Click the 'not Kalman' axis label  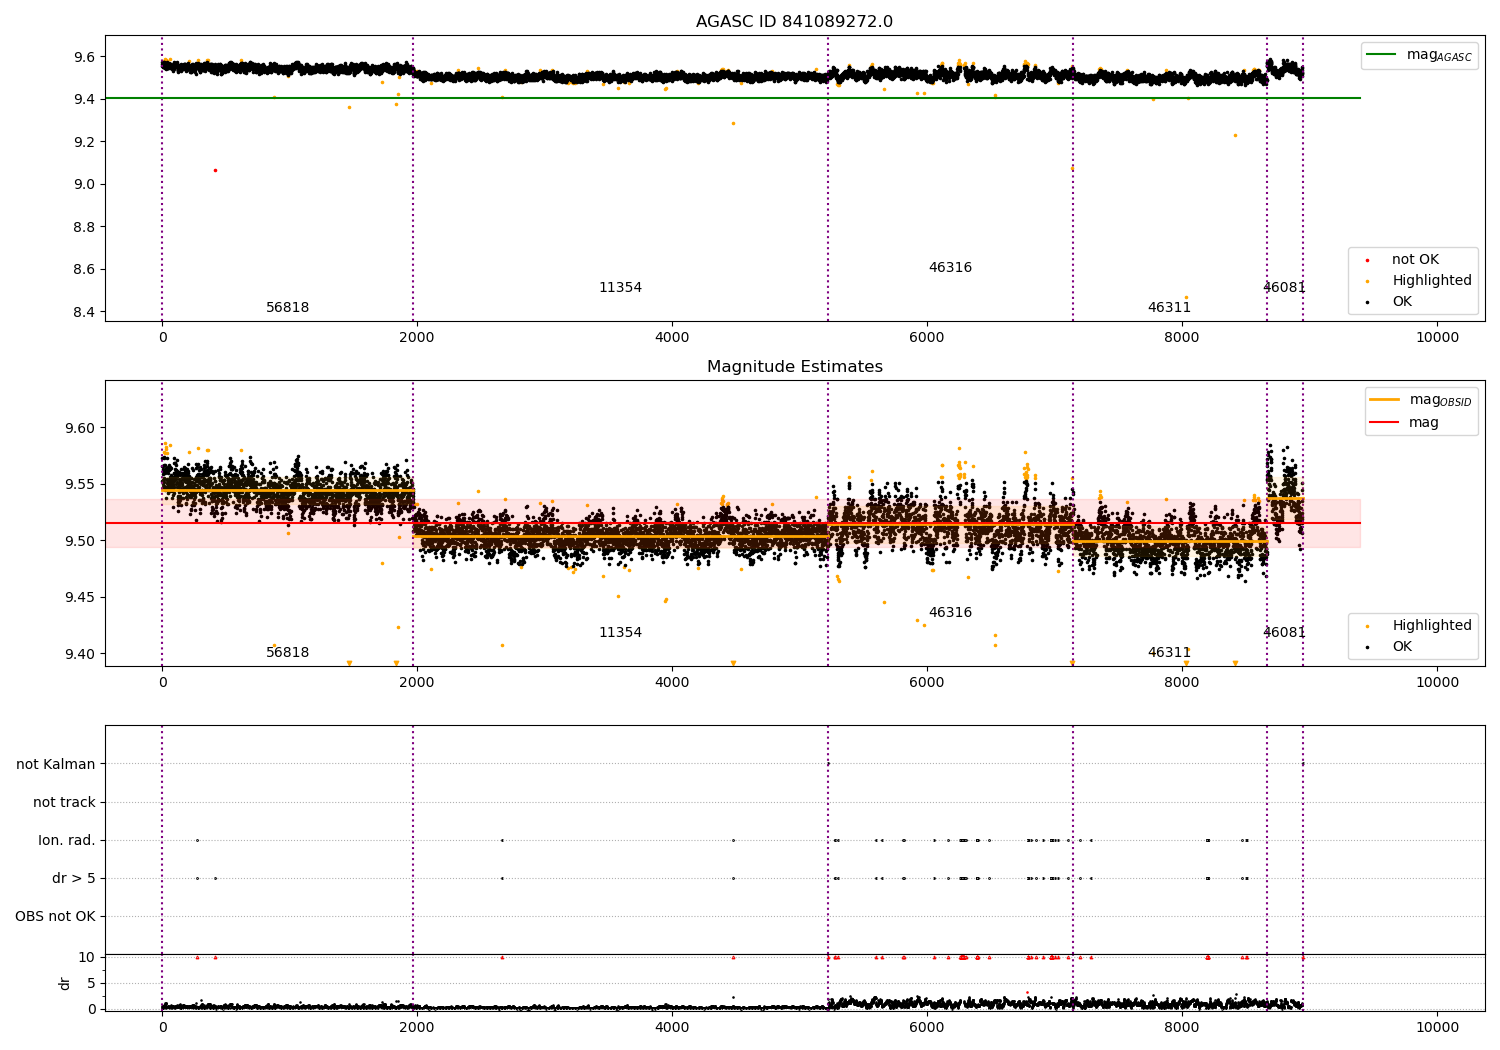(x=56, y=764)
